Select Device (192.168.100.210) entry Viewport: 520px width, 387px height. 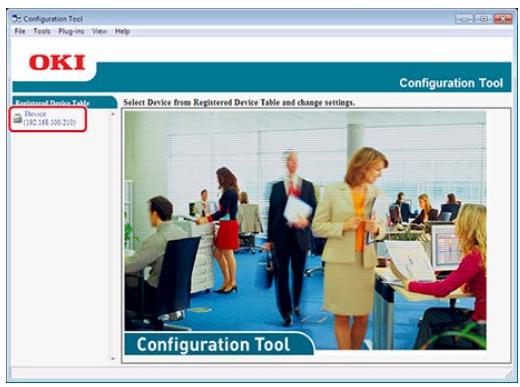click(48, 118)
